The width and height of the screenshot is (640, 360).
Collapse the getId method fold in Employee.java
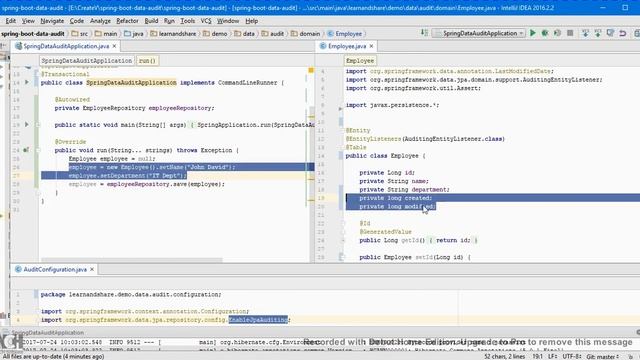342,240
